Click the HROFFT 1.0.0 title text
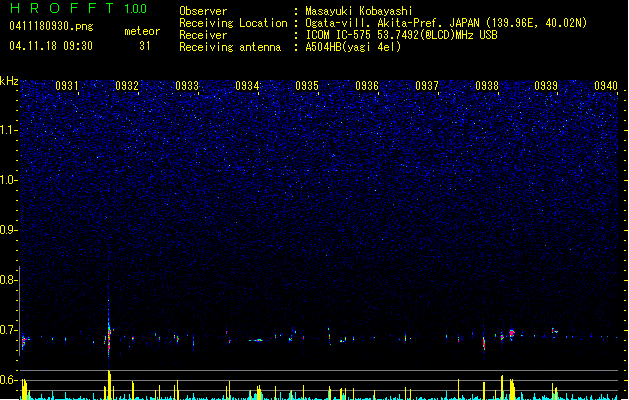The image size is (629, 400). (x=79, y=8)
